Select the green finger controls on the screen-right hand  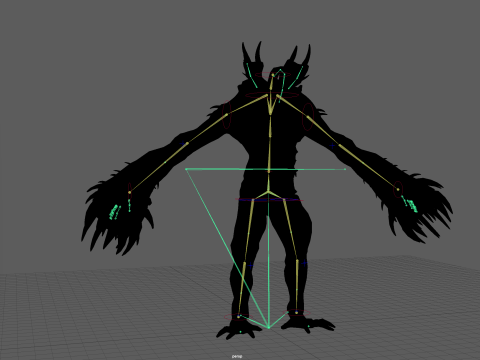click(412, 206)
